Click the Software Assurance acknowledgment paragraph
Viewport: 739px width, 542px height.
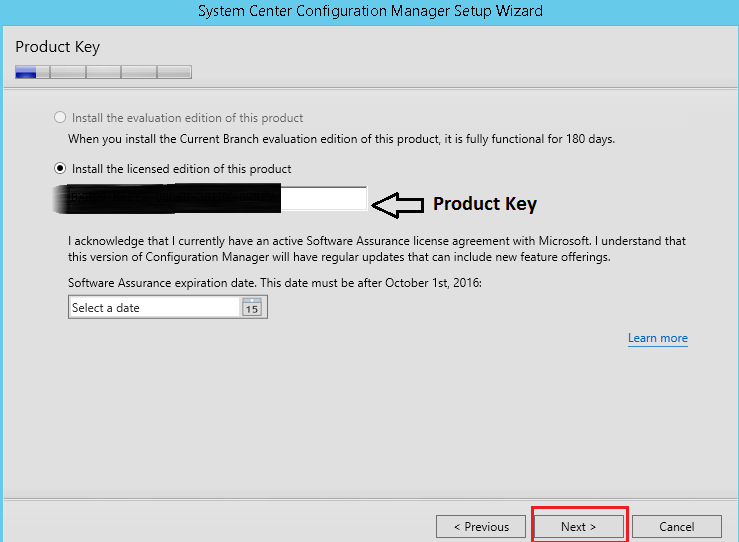pyautogui.click(x=377, y=249)
